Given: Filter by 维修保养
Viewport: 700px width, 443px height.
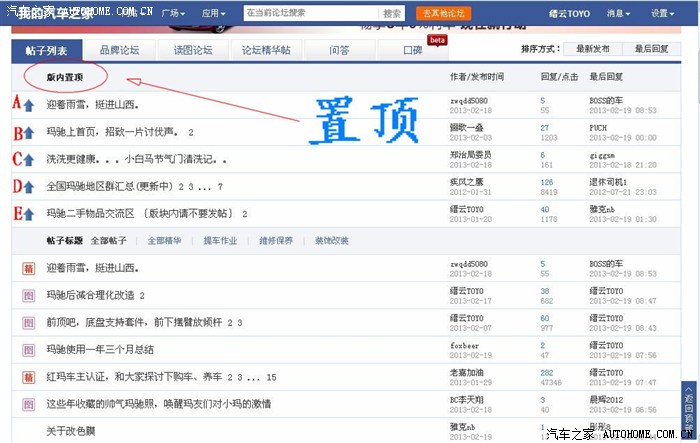Looking at the screenshot, I should [x=276, y=241].
